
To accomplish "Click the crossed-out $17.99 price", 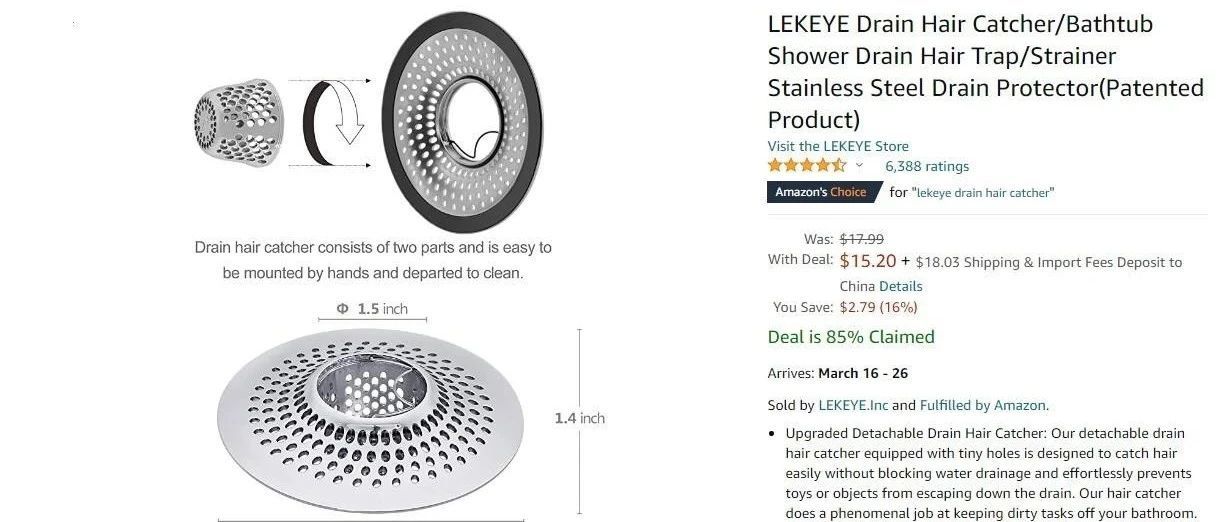I will pyautogui.click(x=861, y=239).
